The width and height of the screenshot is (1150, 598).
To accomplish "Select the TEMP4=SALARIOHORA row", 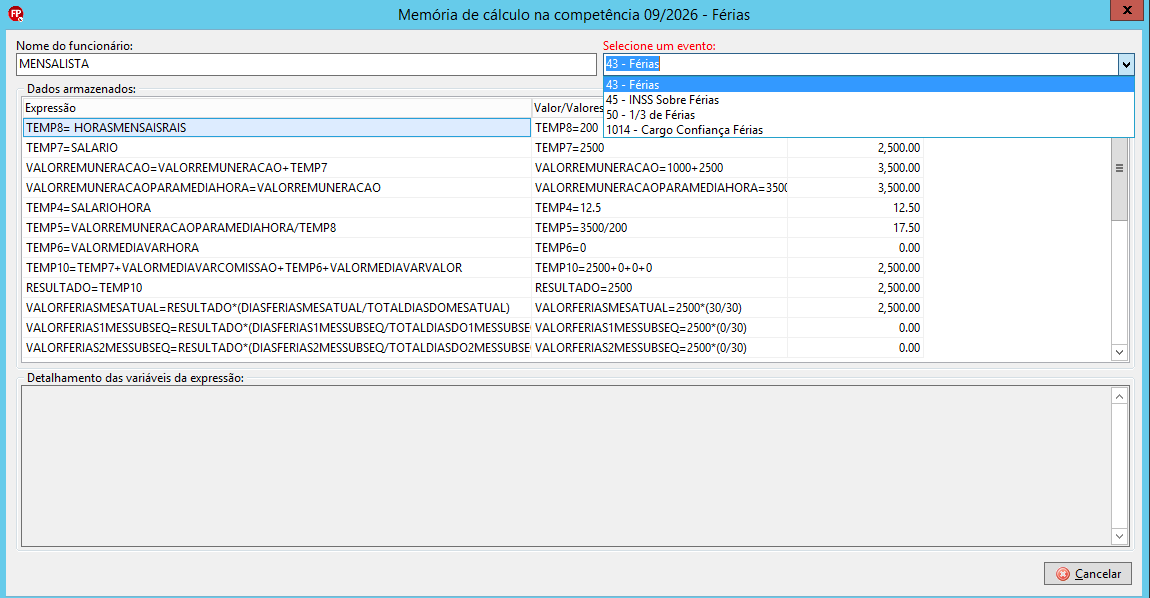I will pyautogui.click(x=276, y=208).
